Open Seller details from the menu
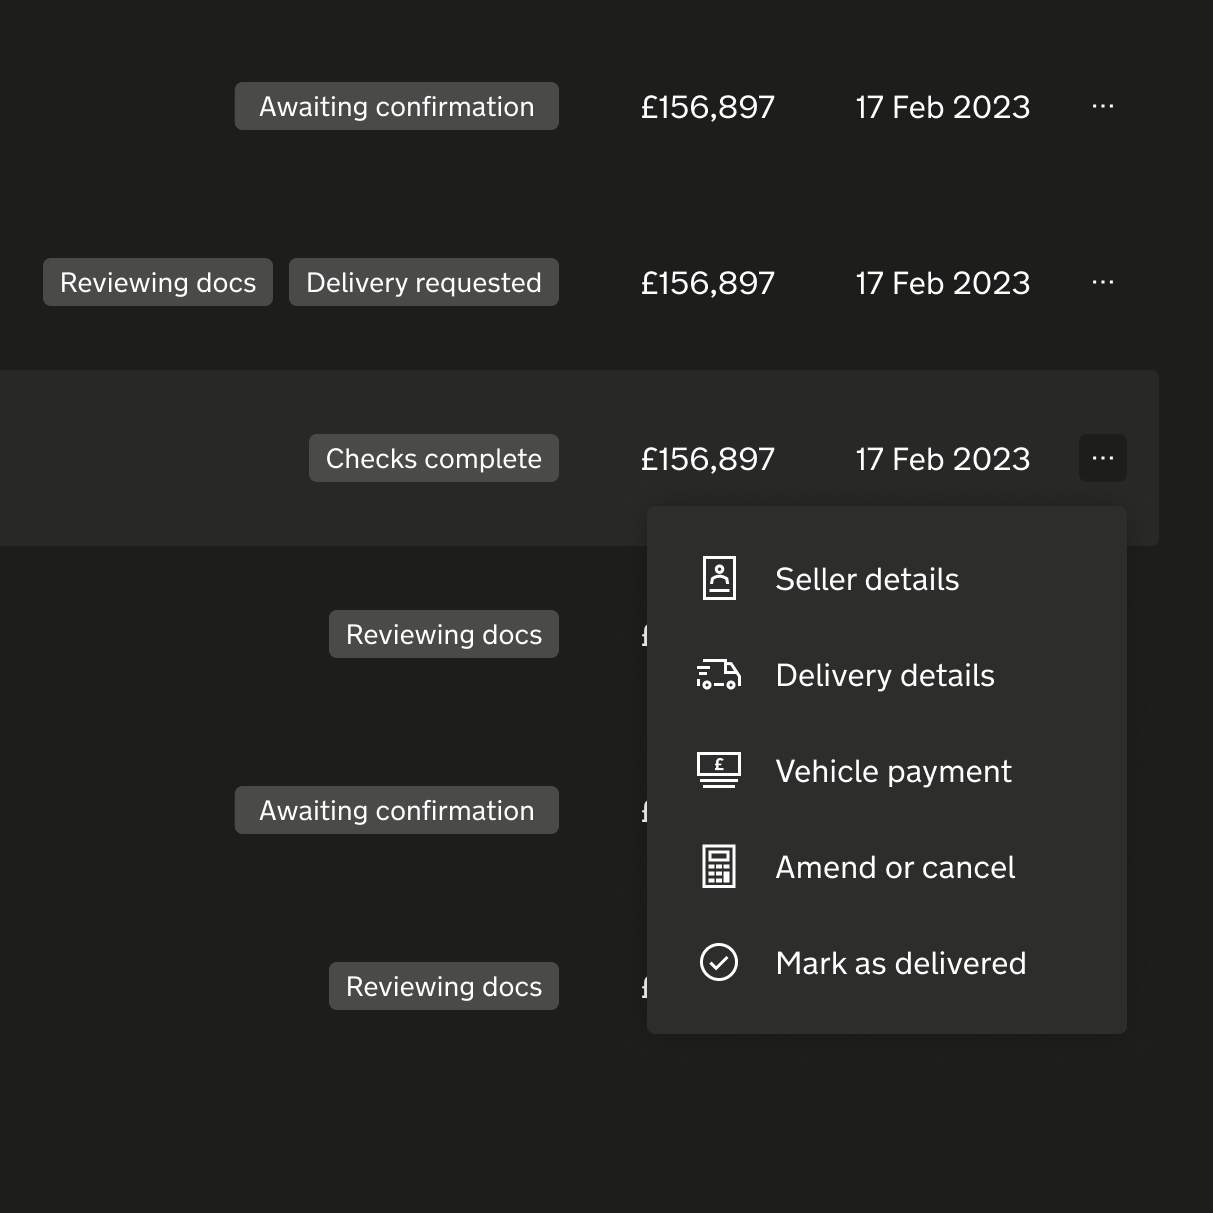Viewport: 1213px width, 1213px height. tap(867, 579)
